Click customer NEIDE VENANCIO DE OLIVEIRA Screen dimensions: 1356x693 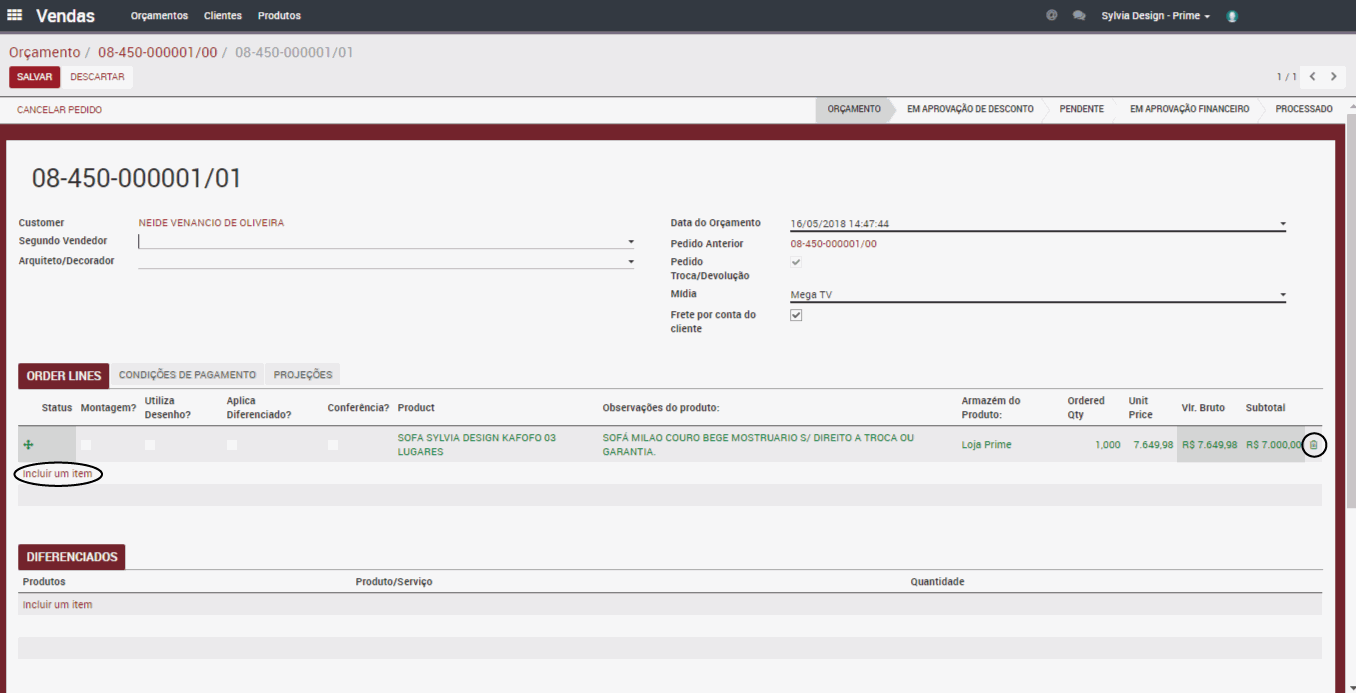[211, 223]
